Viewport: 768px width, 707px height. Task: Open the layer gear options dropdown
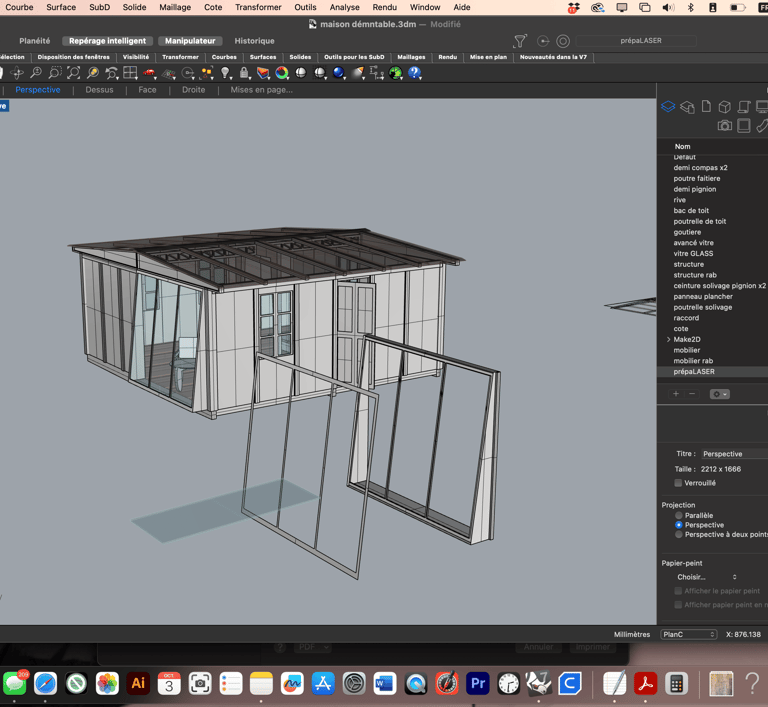click(x=720, y=394)
